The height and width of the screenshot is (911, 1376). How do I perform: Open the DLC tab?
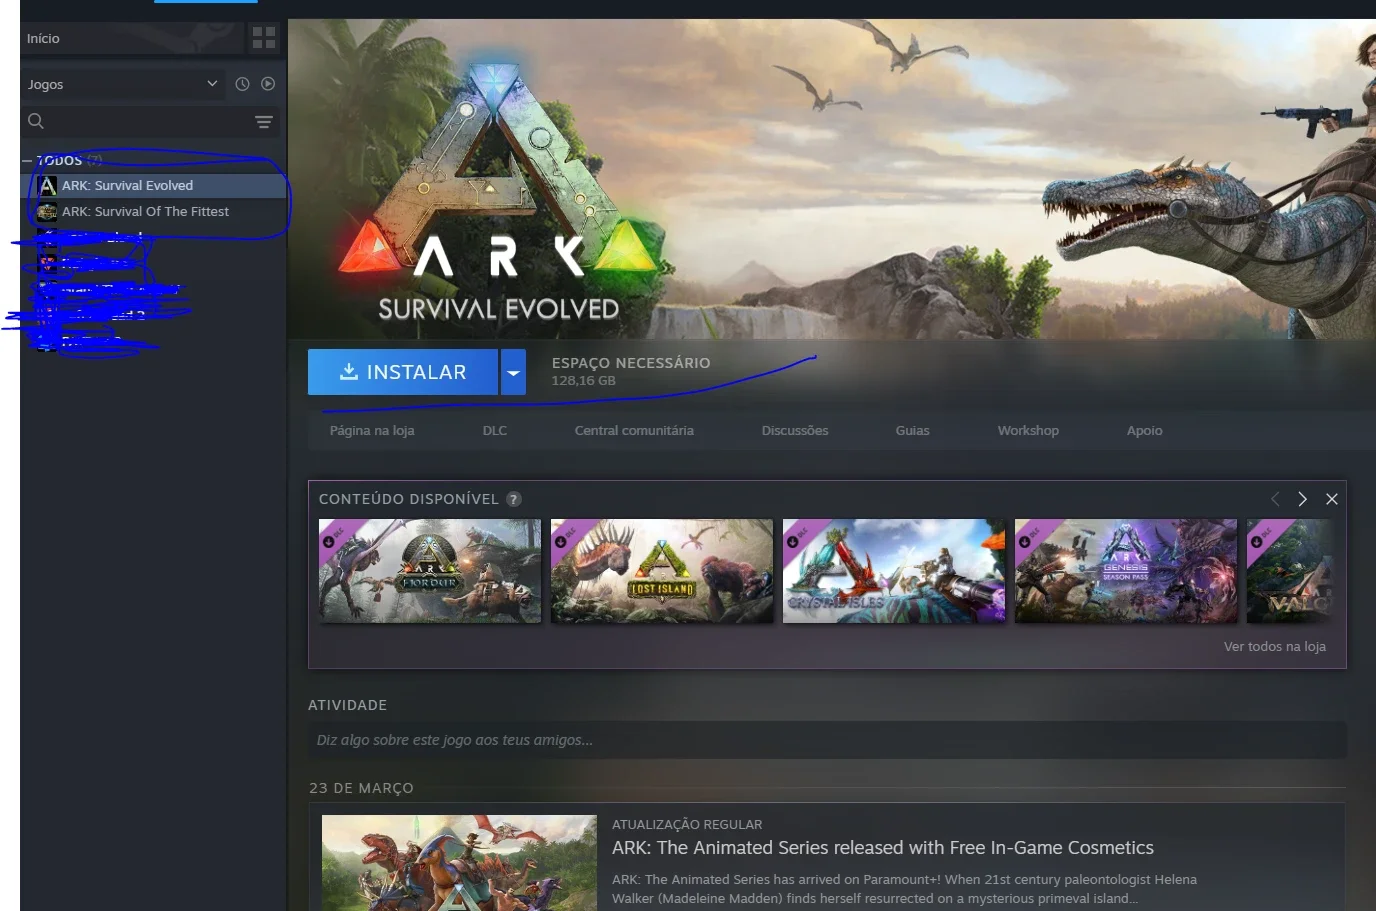495,430
